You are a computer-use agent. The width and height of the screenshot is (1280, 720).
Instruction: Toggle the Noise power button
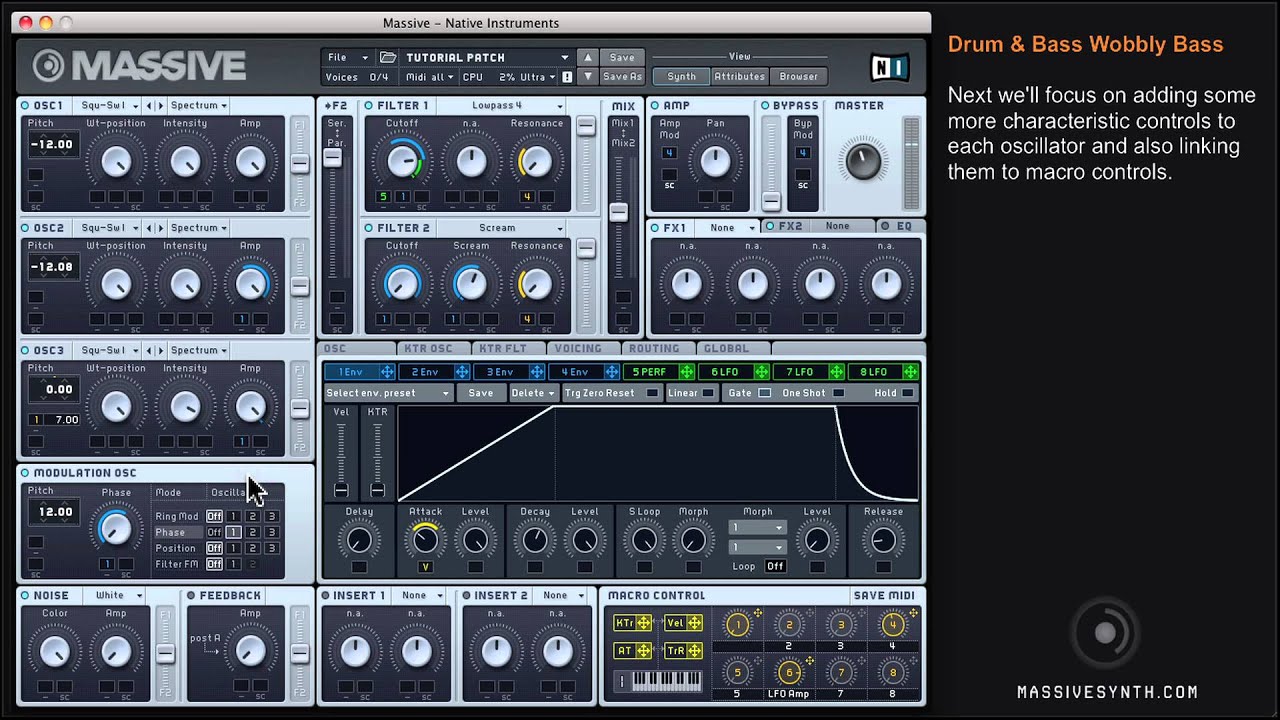25,595
